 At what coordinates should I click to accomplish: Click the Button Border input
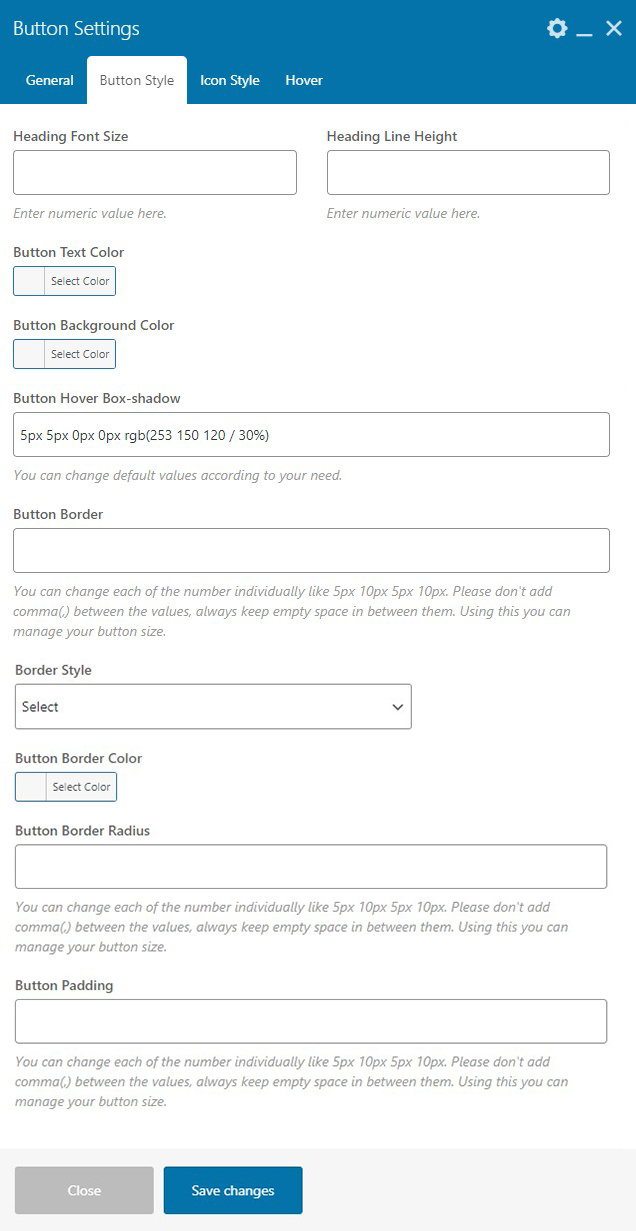pyautogui.click(x=311, y=550)
